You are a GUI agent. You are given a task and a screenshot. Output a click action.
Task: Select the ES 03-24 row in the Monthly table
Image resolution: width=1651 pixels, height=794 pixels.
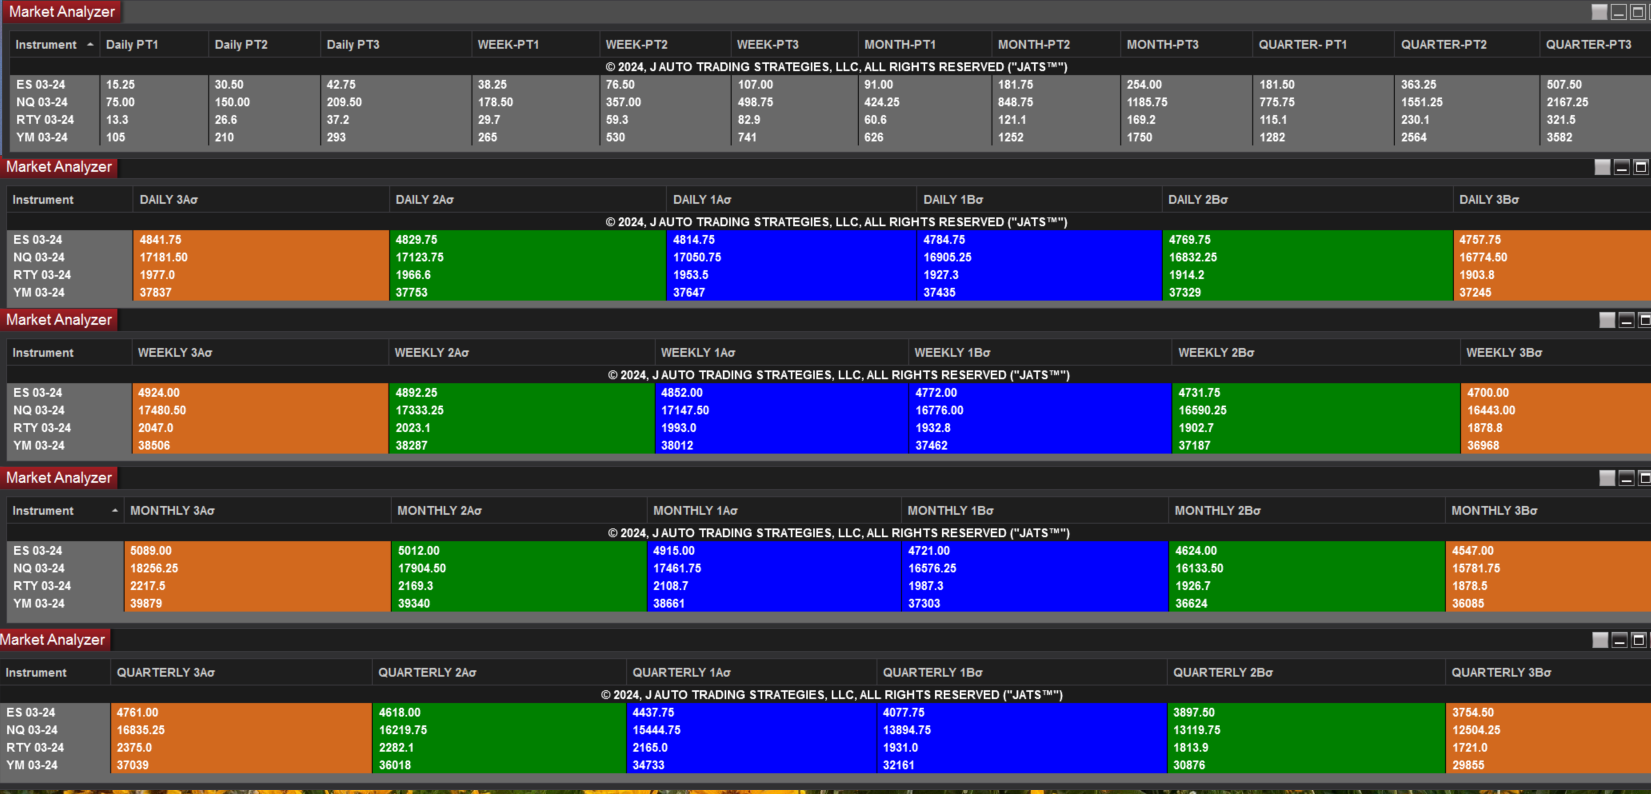(x=829, y=551)
